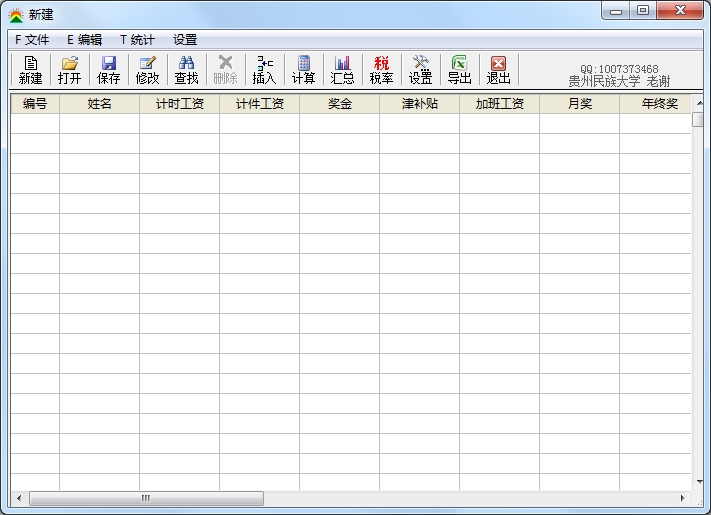Open the red 税率 tax rate icon

click(x=381, y=70)
